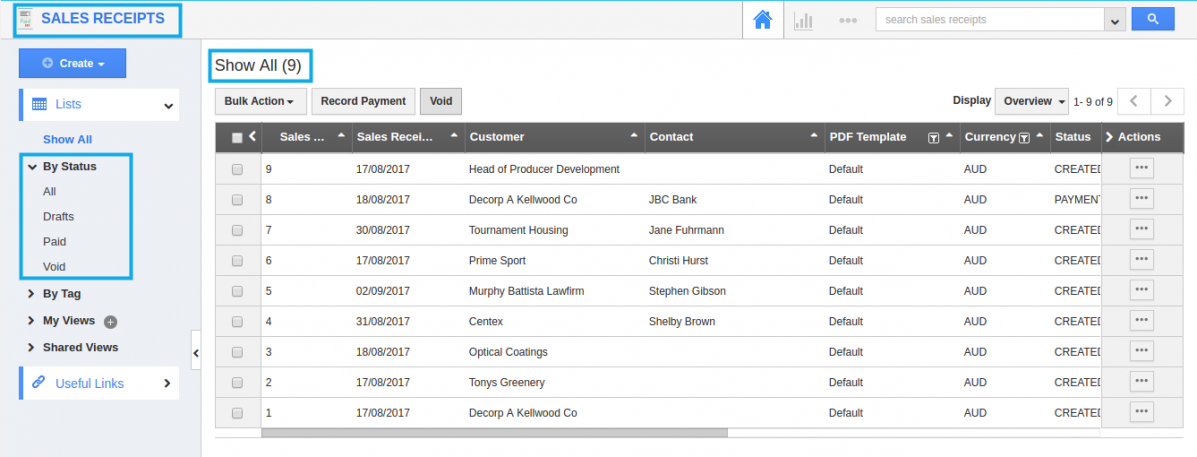The height and width of the screenshot is (457, 1197).
Task: Click the Tonys Greenery customer cell
Action: pyautogui.click(x=506, y=383)
